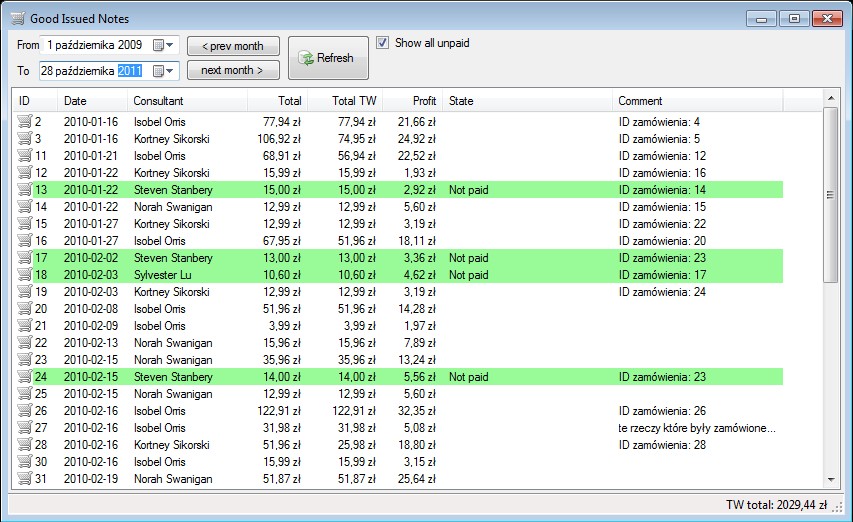Click the cart icon for note ID 15
This screenshot has height=522, width=853.
25,223
